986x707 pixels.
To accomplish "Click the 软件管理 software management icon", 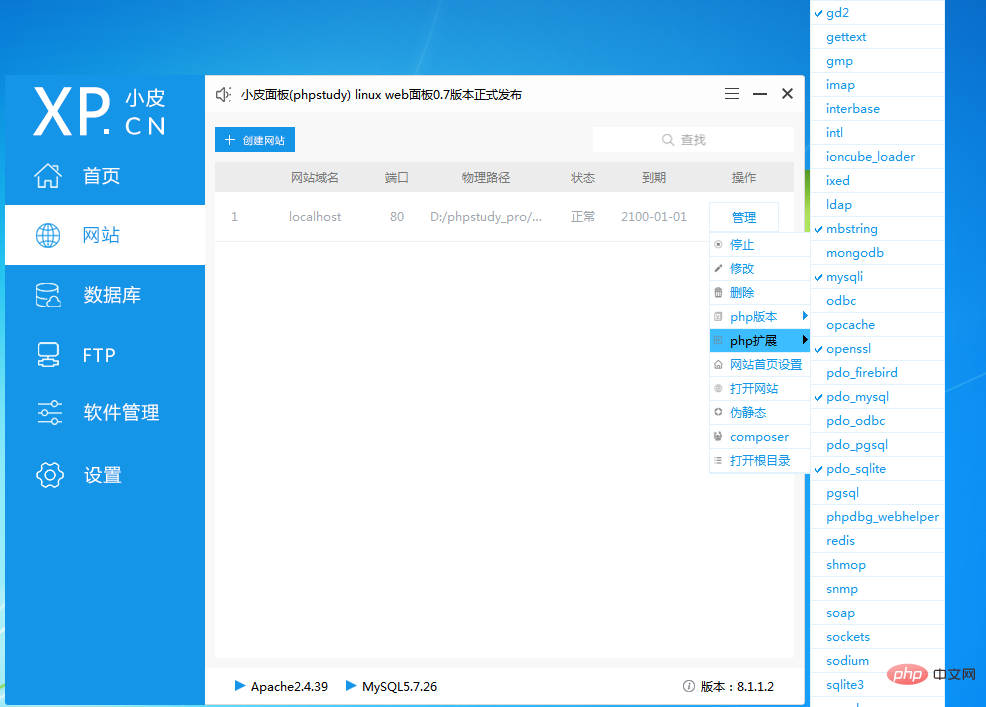I will [48, 412].
